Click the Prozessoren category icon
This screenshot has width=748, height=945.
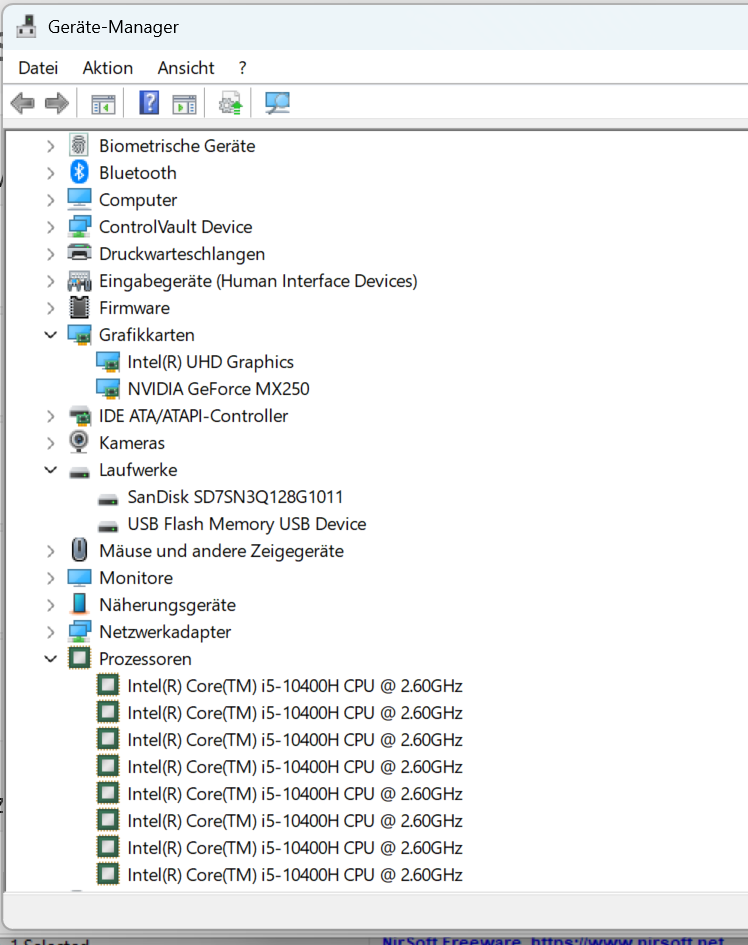79,658
